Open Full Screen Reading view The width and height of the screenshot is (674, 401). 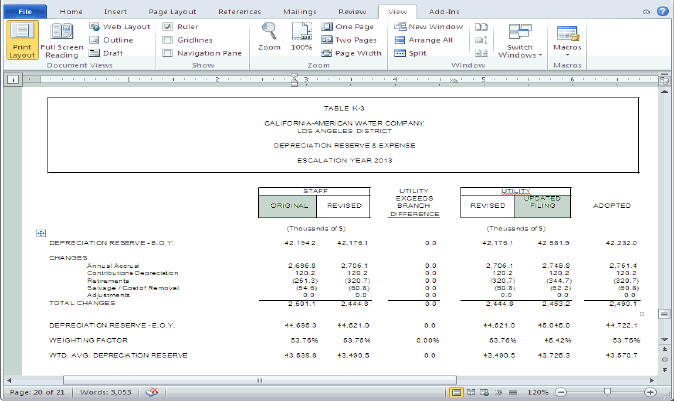61,40
